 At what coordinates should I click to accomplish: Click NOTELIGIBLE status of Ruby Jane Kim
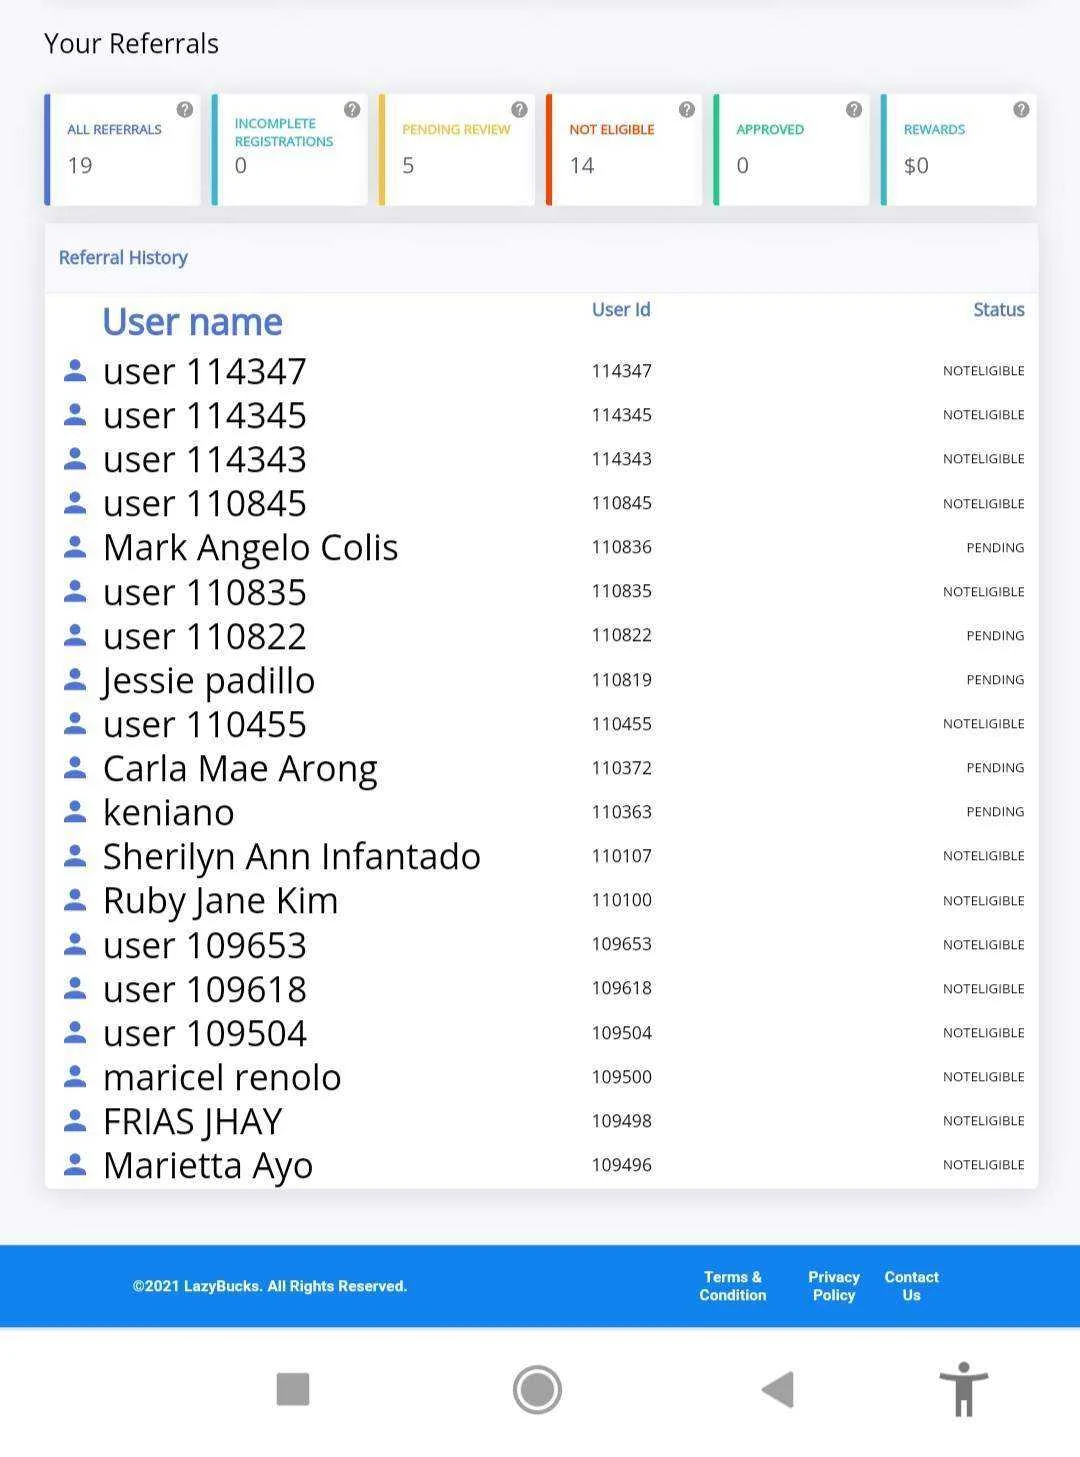(x=984, y=901)
